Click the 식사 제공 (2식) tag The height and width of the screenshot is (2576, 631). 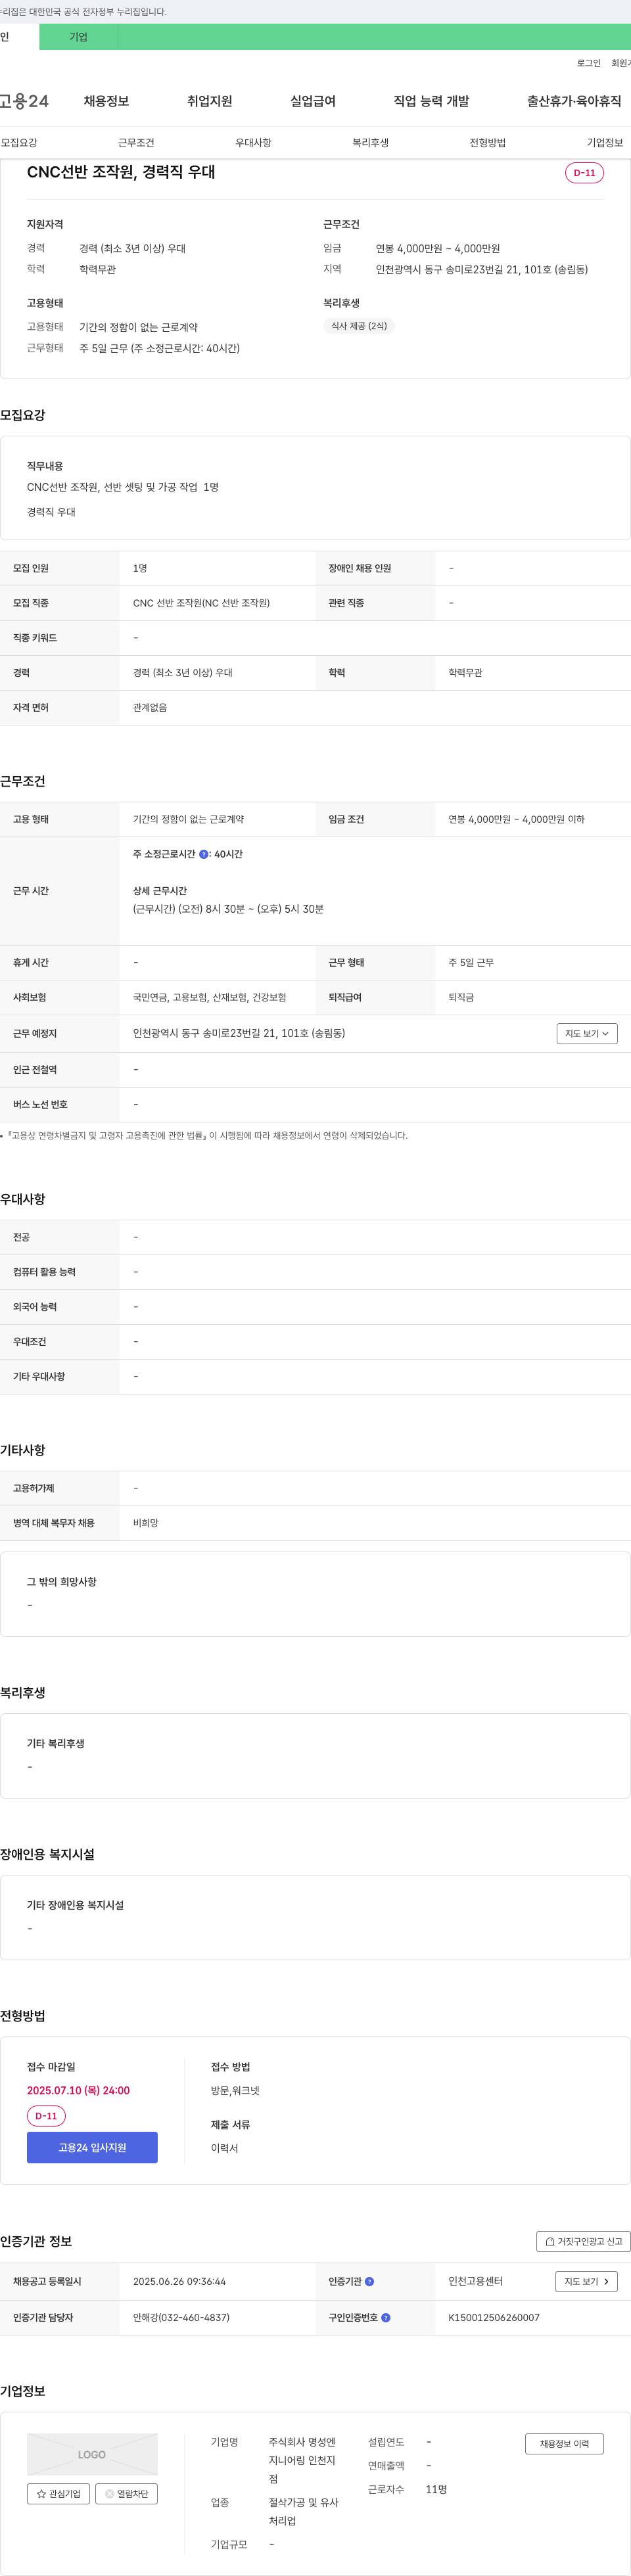click(x=359, y=326)
